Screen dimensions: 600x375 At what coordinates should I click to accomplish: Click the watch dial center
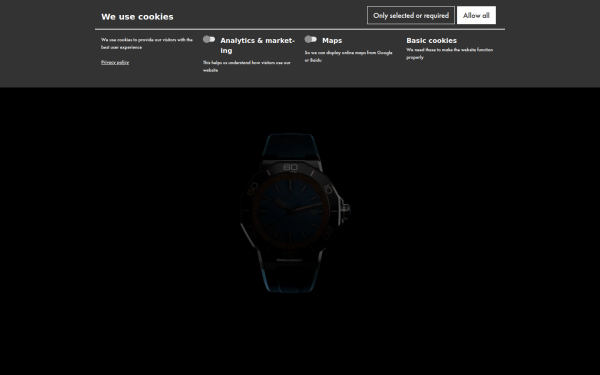[x=290, y=211]
